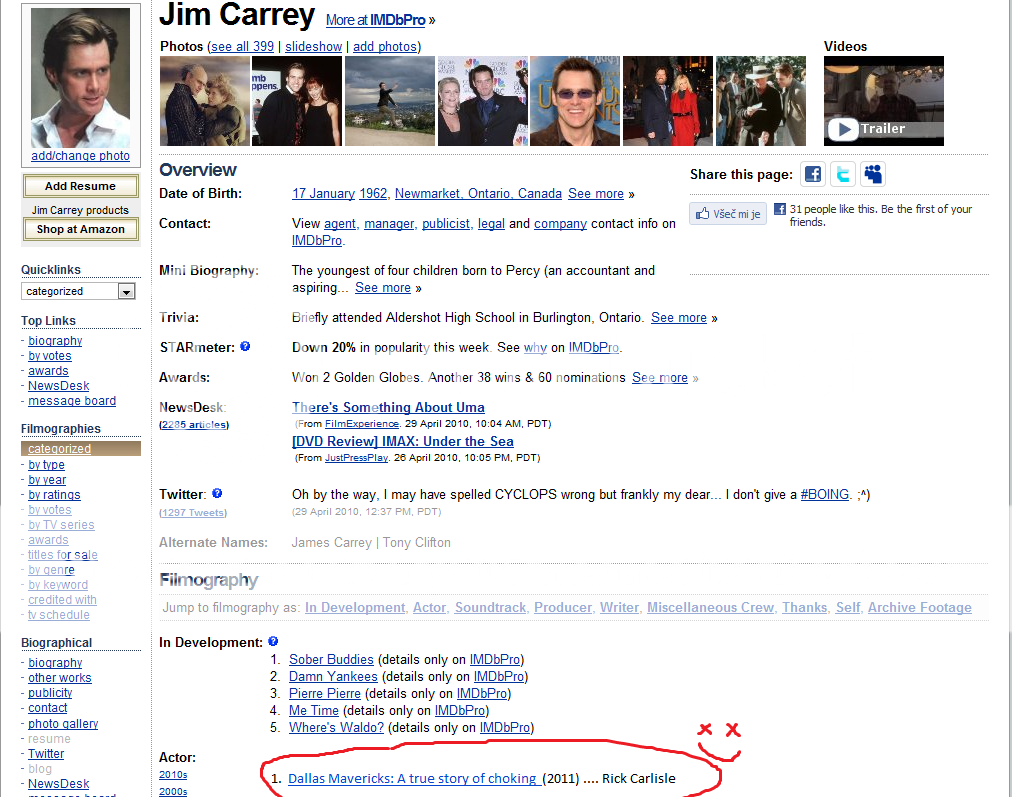Jump to Soundtrack filmography section

pos(490,608)
